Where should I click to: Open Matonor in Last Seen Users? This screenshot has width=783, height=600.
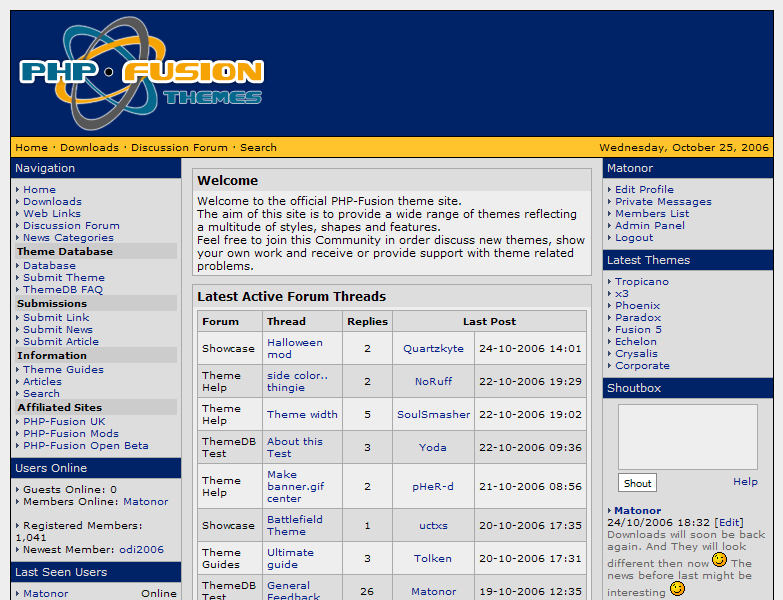tap(45, 594)
